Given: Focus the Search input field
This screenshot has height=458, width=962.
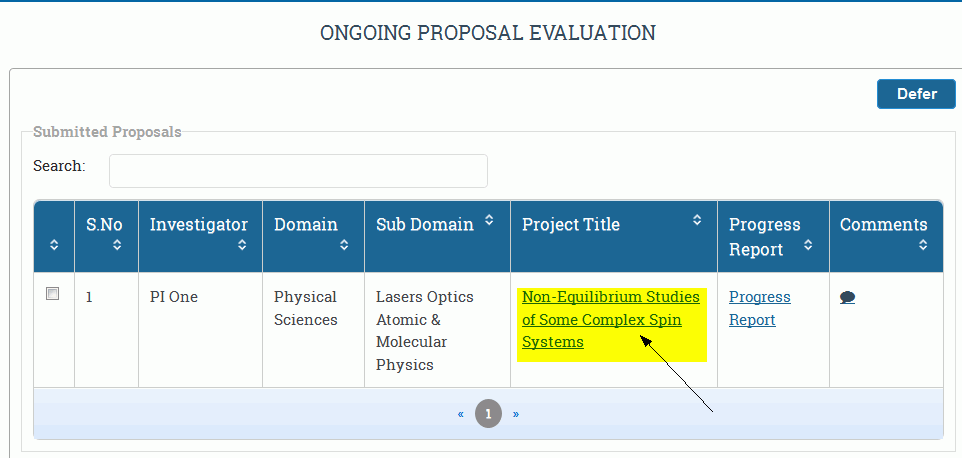Looking at the screenshot, I should pos(298,171).
